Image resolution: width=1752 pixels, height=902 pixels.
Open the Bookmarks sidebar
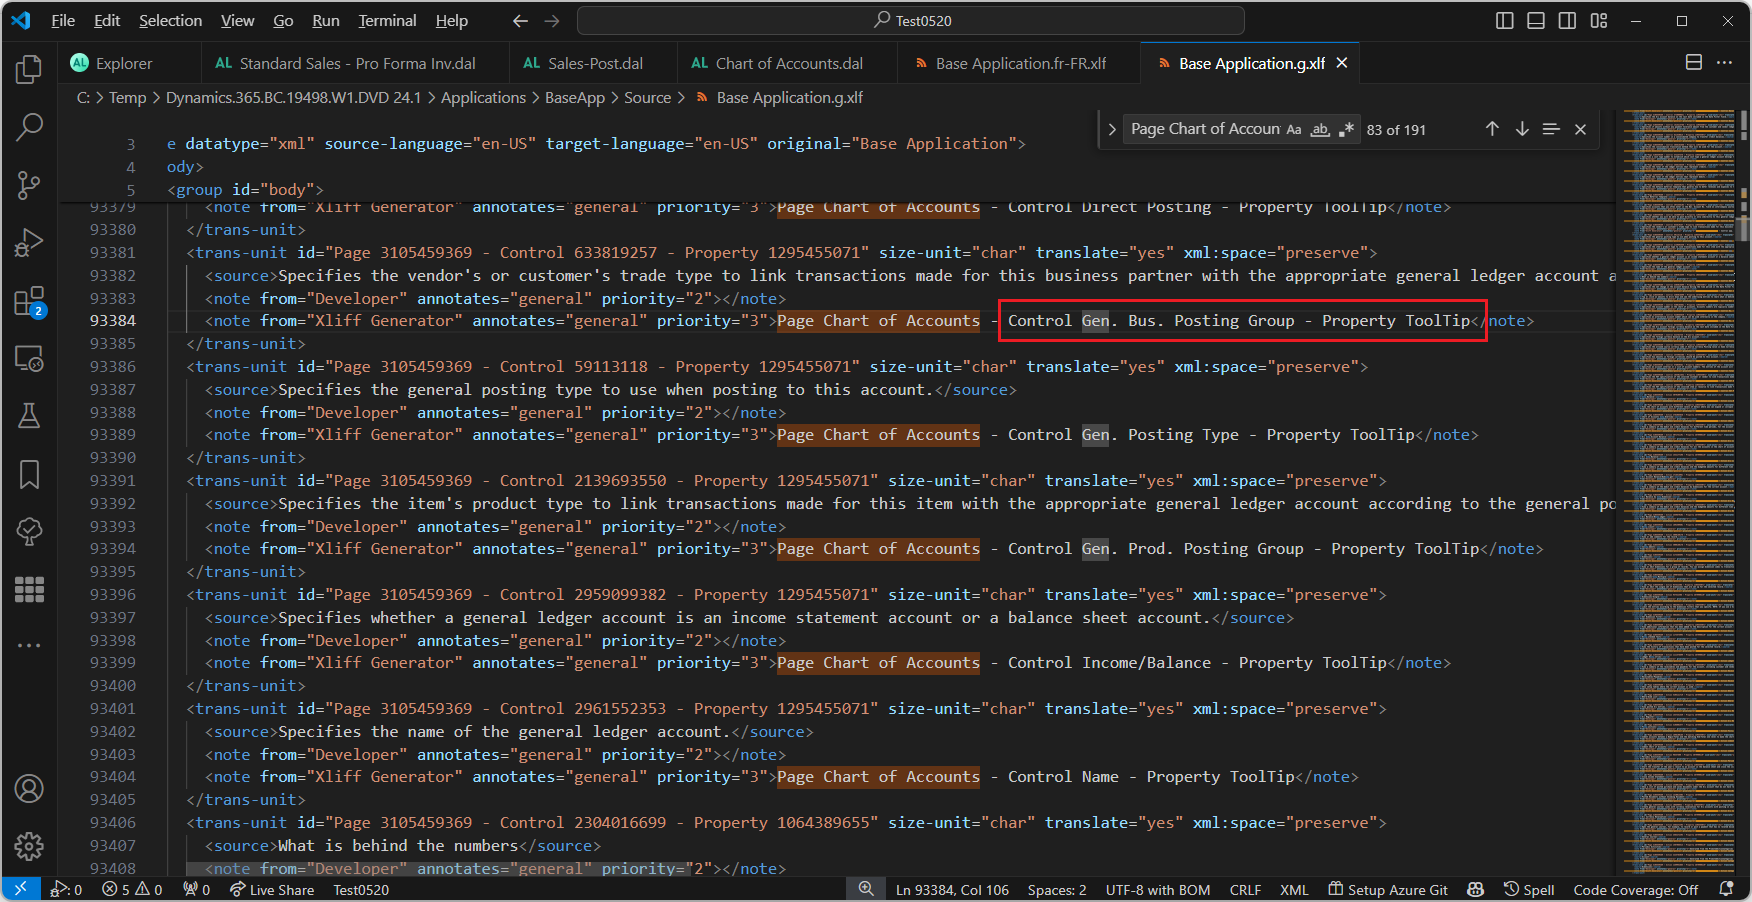[x=29, y=475]
